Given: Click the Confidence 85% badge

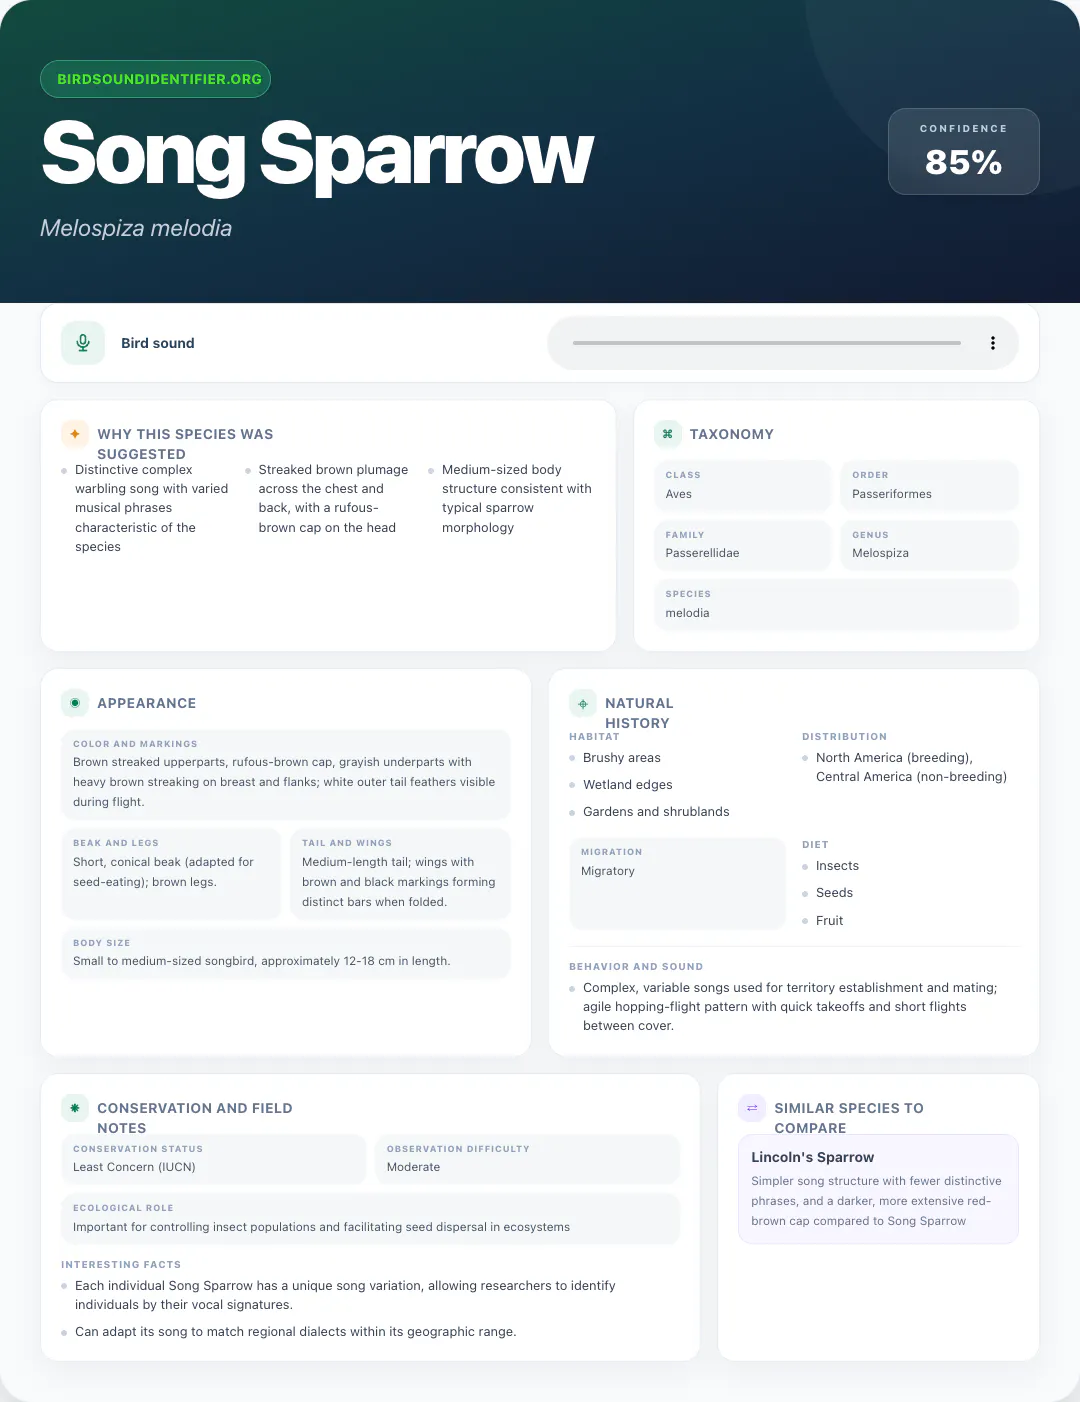Looking at the screenshot, I should 964,151.
